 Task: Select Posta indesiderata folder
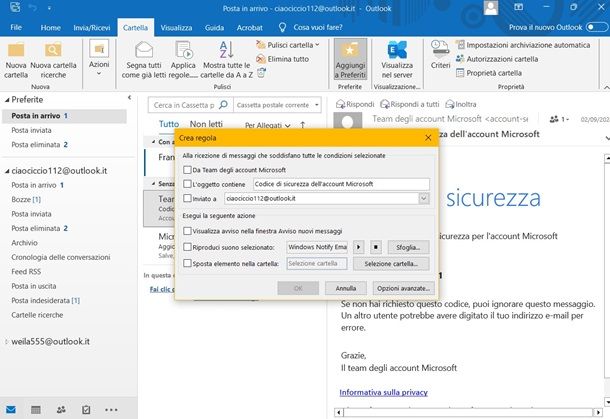coord(45,300)
